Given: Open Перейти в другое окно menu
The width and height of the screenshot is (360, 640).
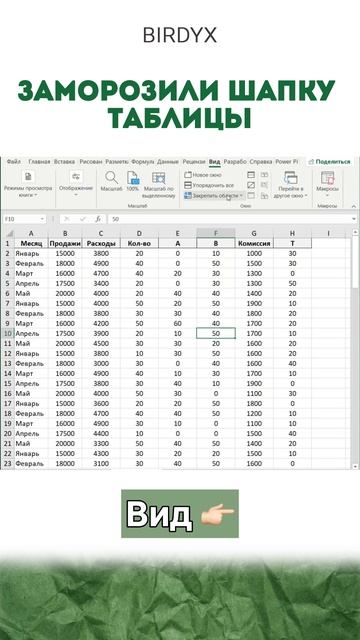Looking at the screenshot, I should pos(291,184).
